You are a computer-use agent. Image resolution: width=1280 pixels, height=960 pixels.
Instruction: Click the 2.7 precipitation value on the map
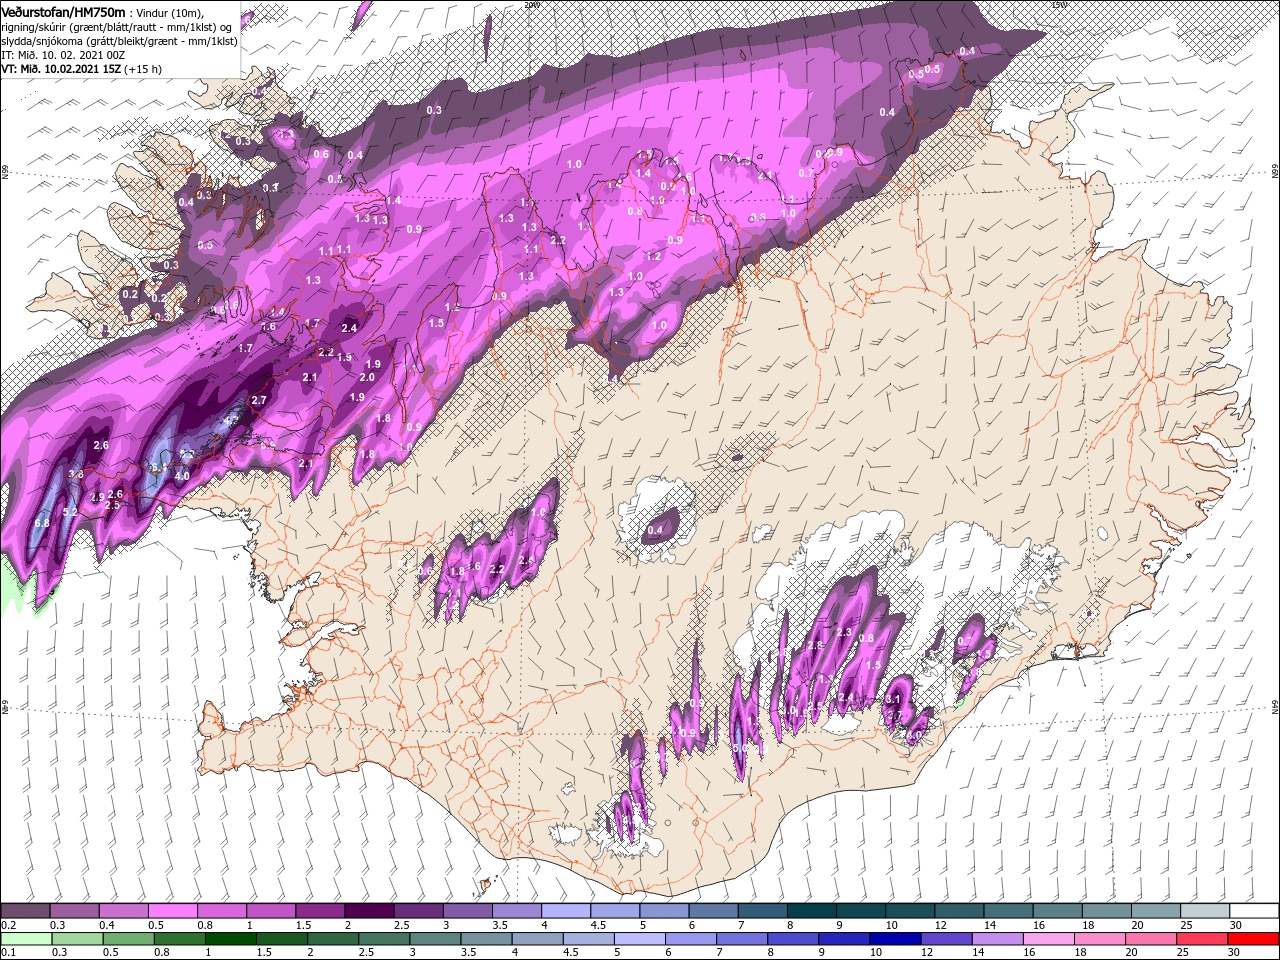[259, 400]
